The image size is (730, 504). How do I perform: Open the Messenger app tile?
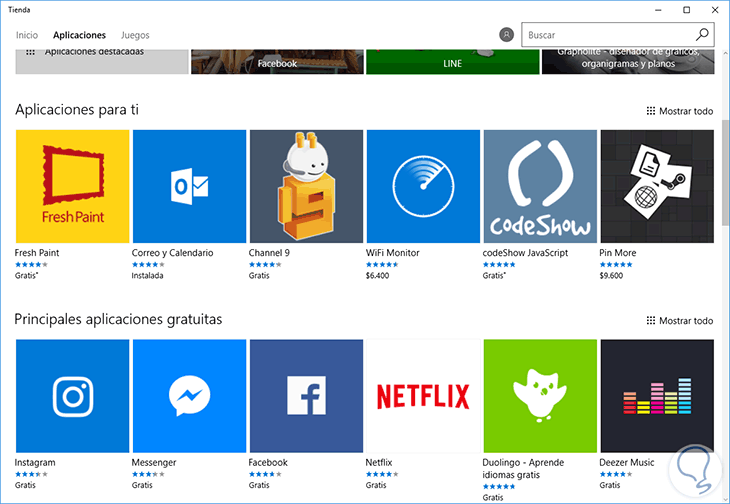pos(189,396)
